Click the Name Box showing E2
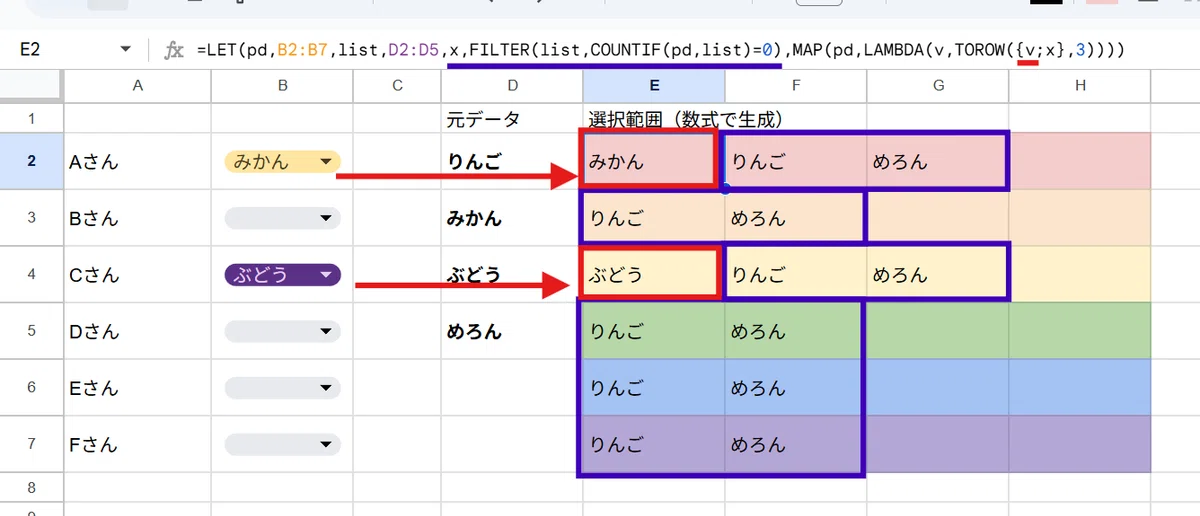Screen dimensions: 1200x516 [x=70, y=49]
